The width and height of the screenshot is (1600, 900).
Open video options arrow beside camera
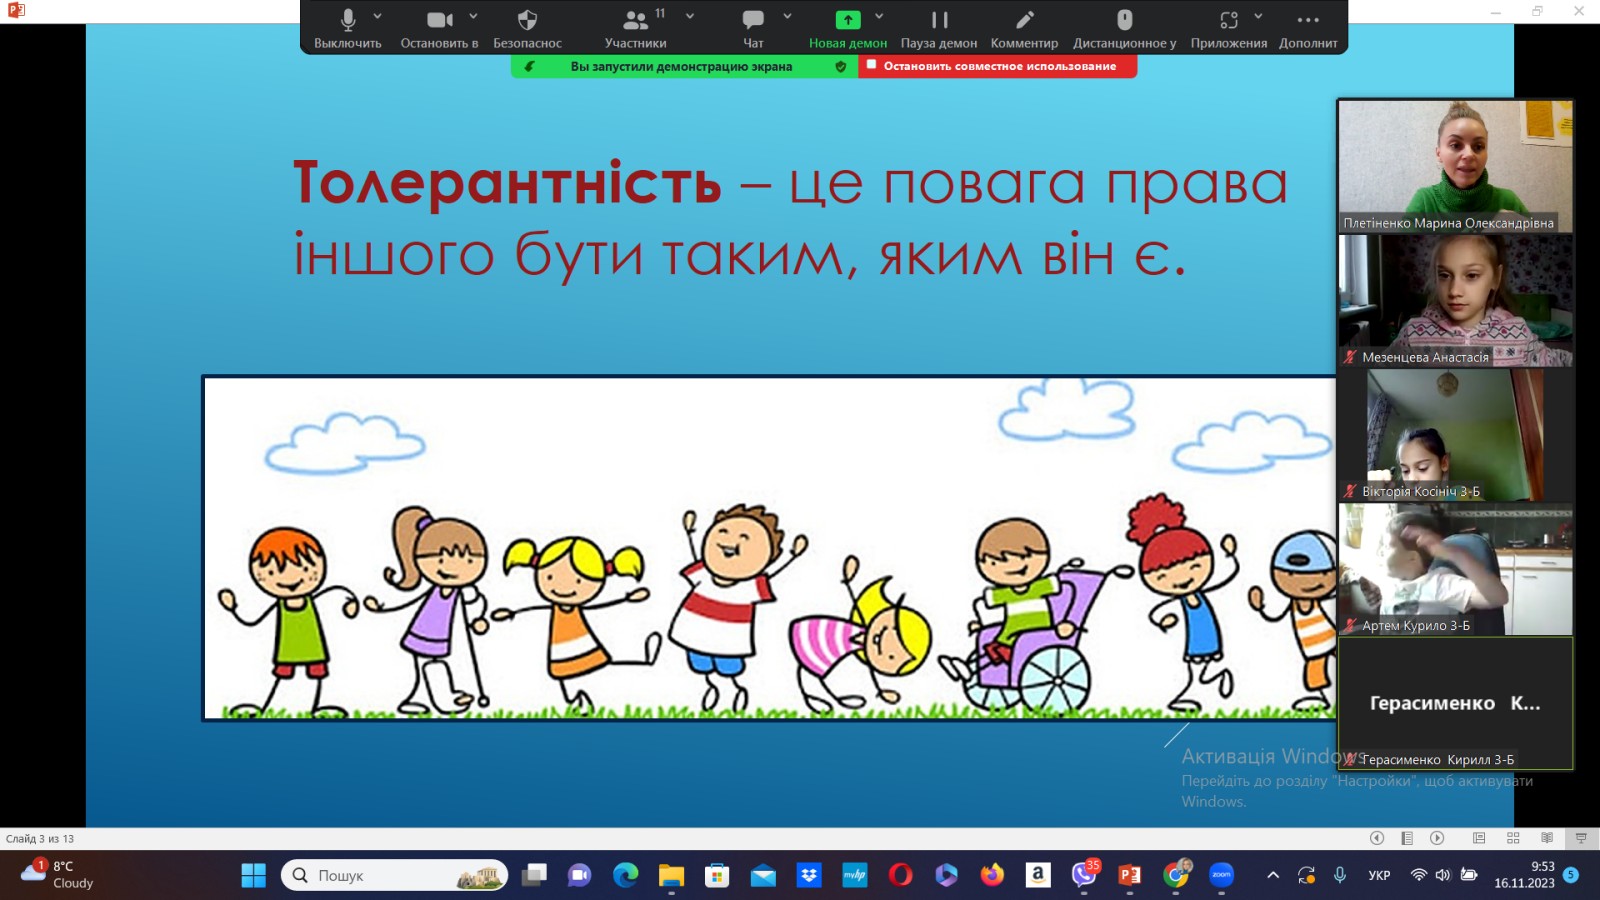[x=473, y=17]
